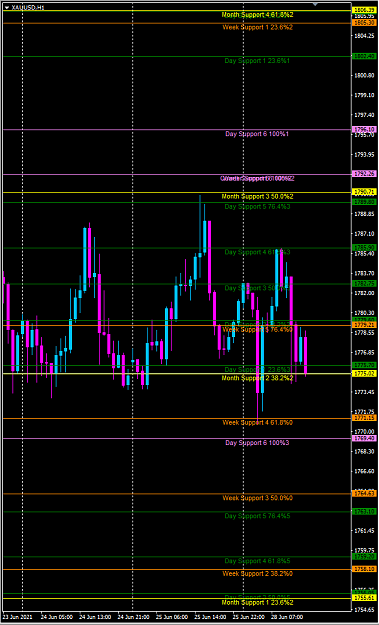Click the 1804.25 price scale value
This screenshot has height=625, width=379.
tap(363, 36)
